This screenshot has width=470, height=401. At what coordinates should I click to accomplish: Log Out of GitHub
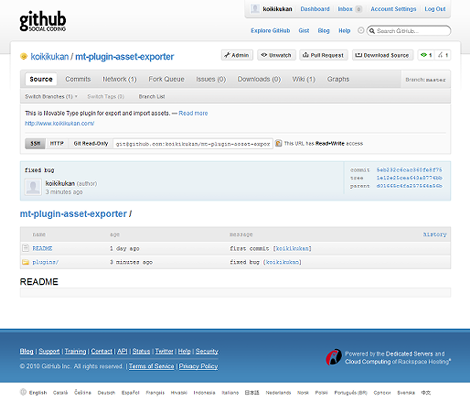435,9
